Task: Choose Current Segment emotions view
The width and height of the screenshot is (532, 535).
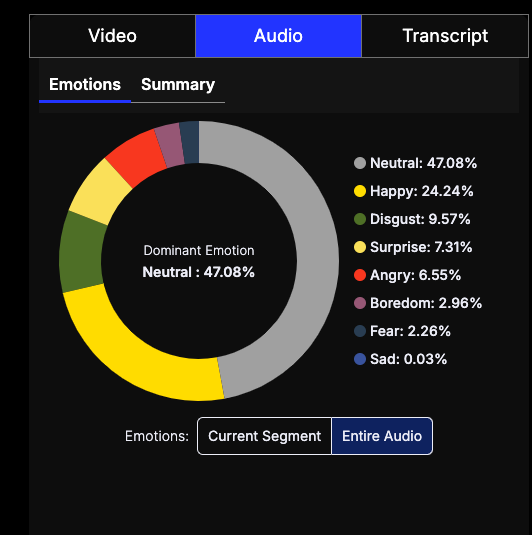Action: [x=264, y=436]
